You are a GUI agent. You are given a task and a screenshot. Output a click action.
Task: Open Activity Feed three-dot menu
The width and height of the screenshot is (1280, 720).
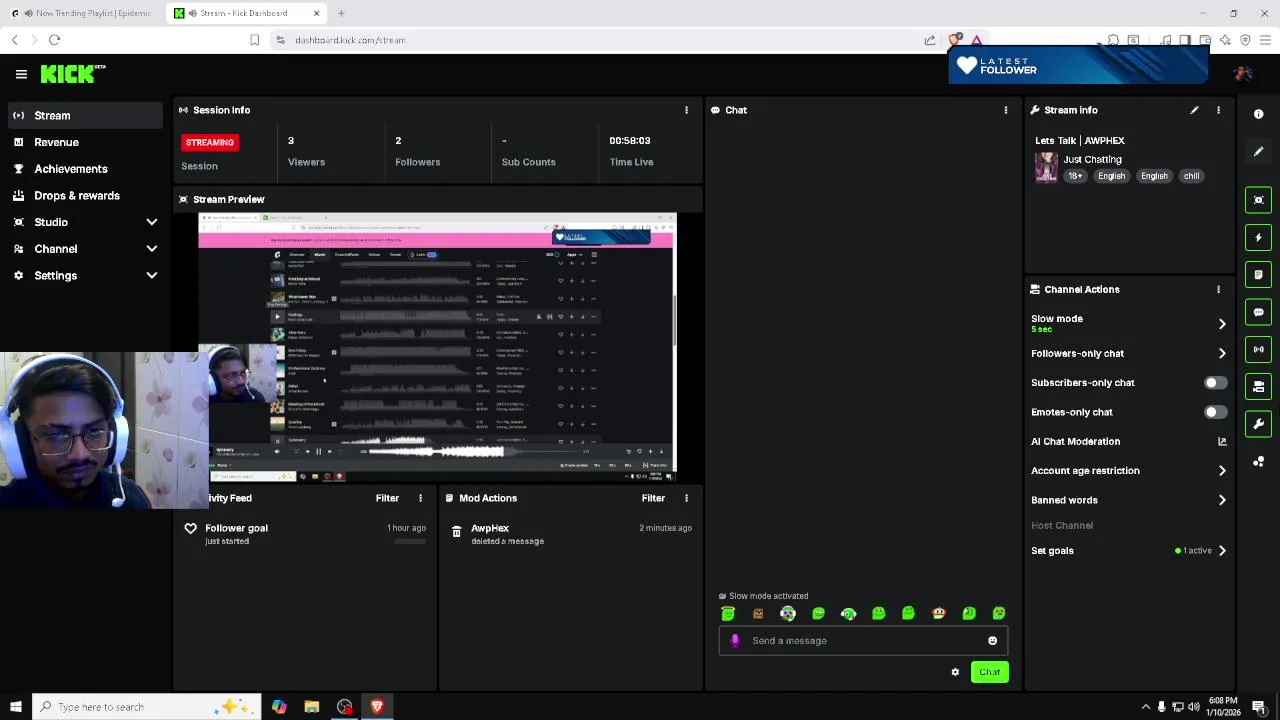click(x=420, y=498)
